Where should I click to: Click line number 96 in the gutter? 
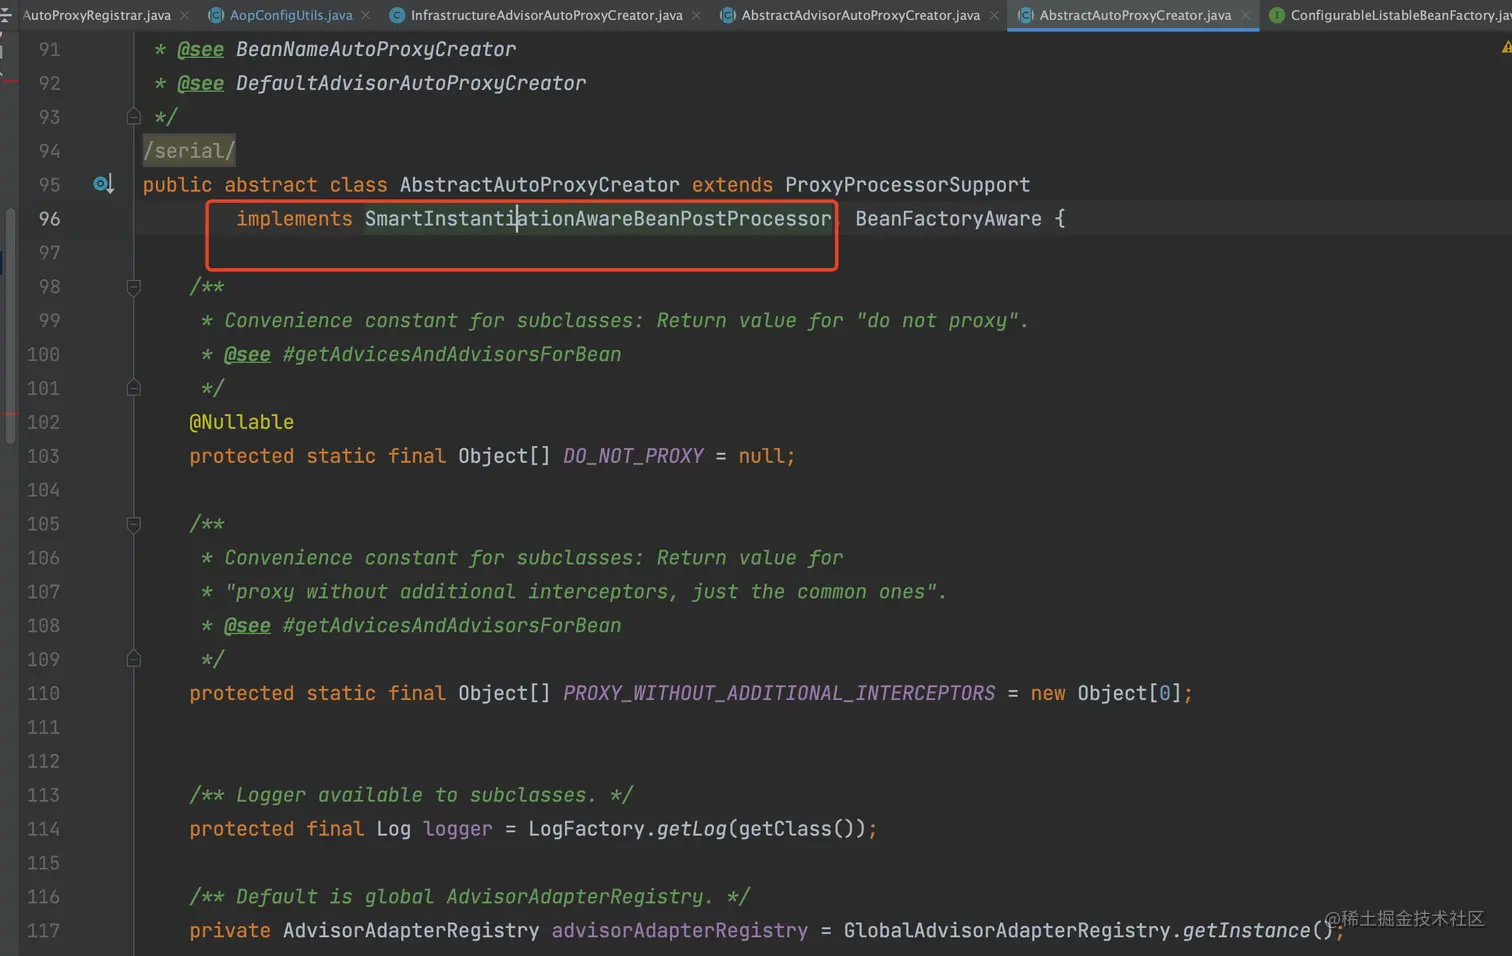(49, 219)
